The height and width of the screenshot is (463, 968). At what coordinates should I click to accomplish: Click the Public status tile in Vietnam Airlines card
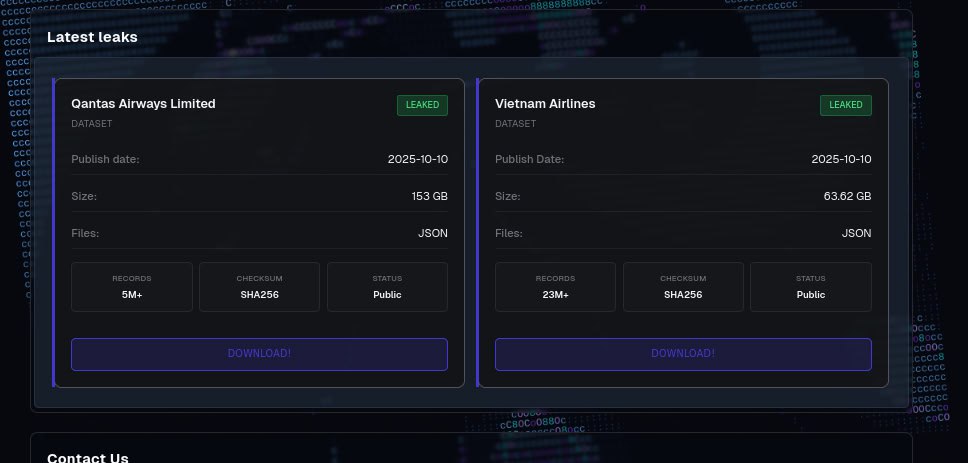811,287
